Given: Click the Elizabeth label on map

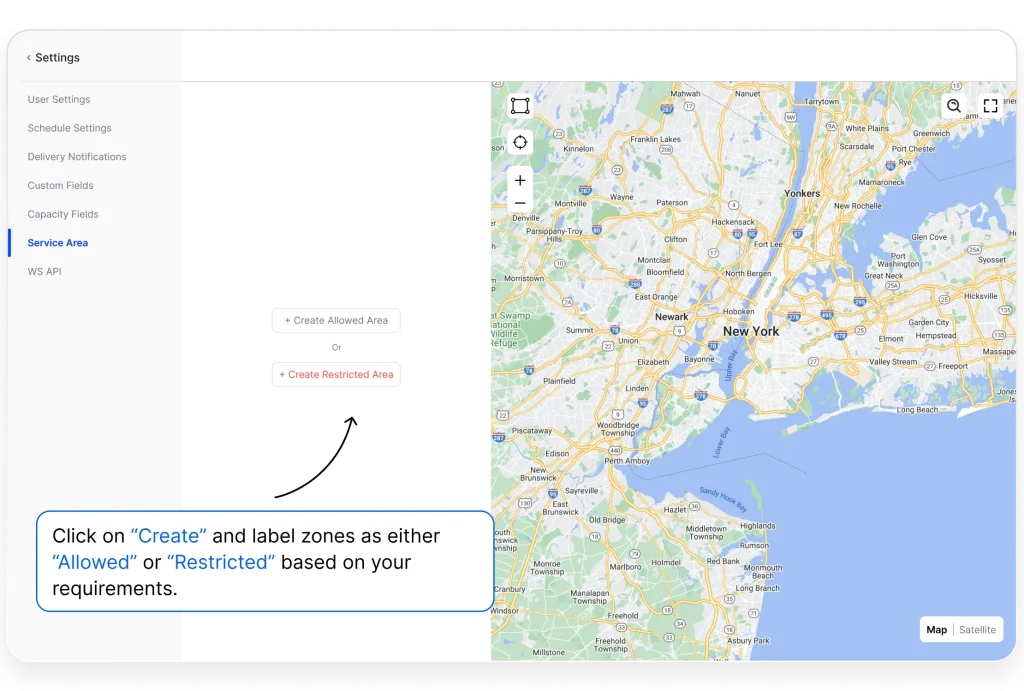Looking at the screenshot, I should pyautogui.click(x=653, y=361).
